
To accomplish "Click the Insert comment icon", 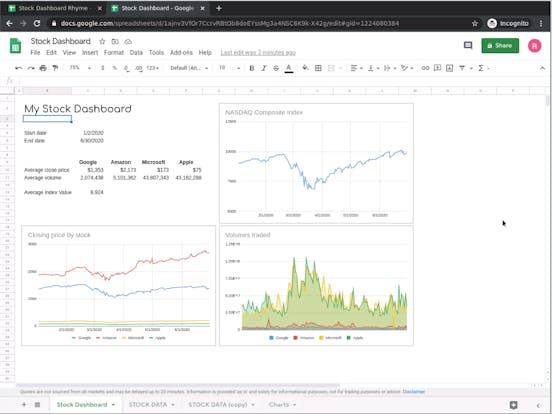I will [x=437, y=68].
